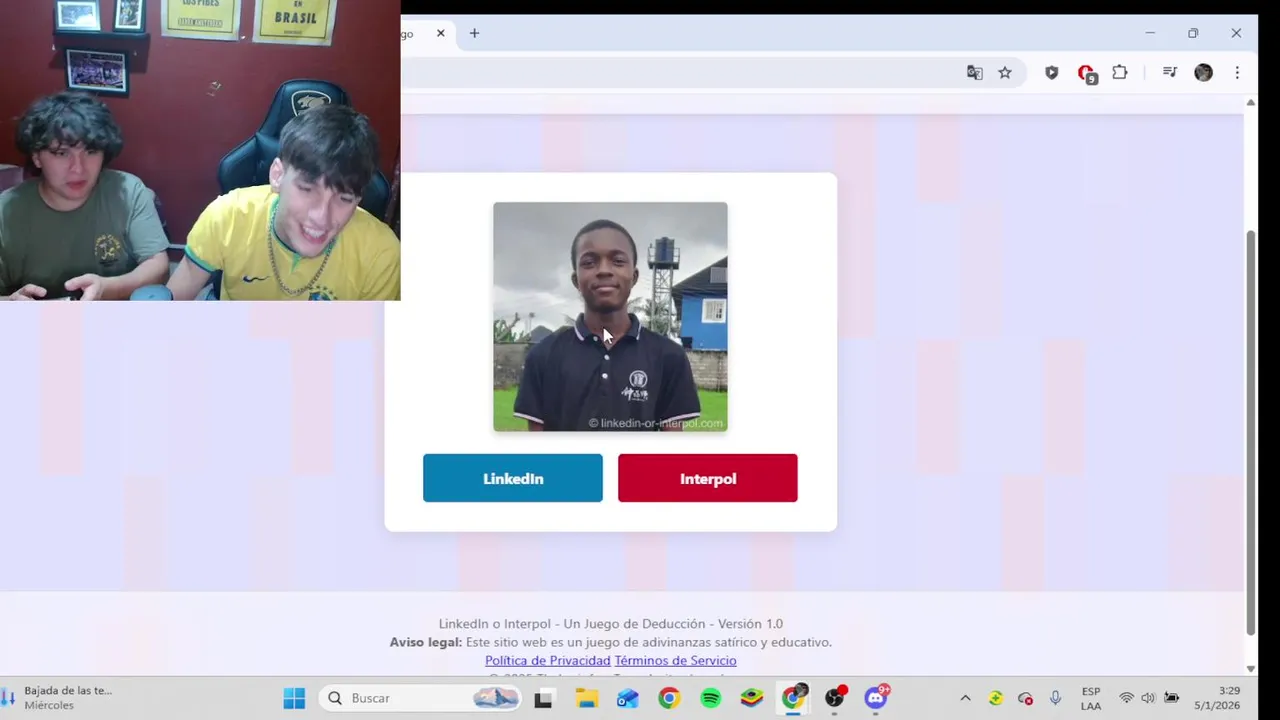This screenshot has height=720, width=1280.
Task: Click the translate page icon
Action: (975, 72)
